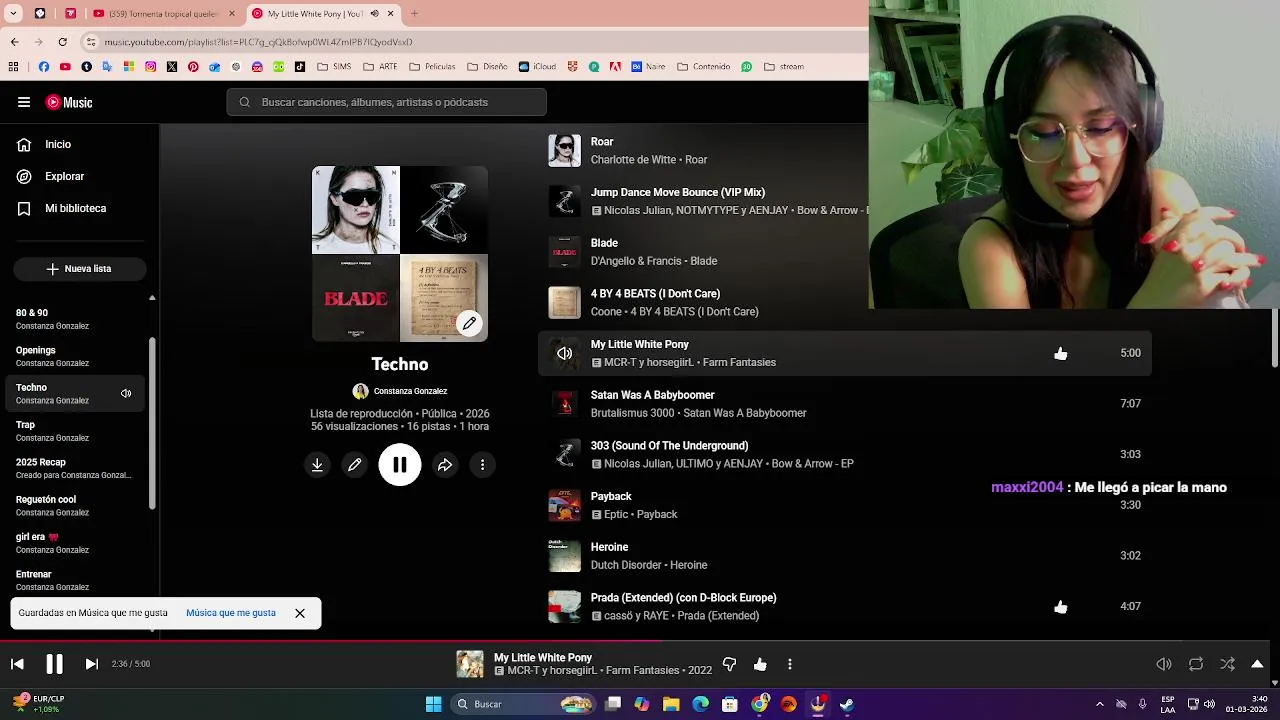Play the Heroine track
Viewport: 1280px width, 720px height.
click(x=564, y=556)
